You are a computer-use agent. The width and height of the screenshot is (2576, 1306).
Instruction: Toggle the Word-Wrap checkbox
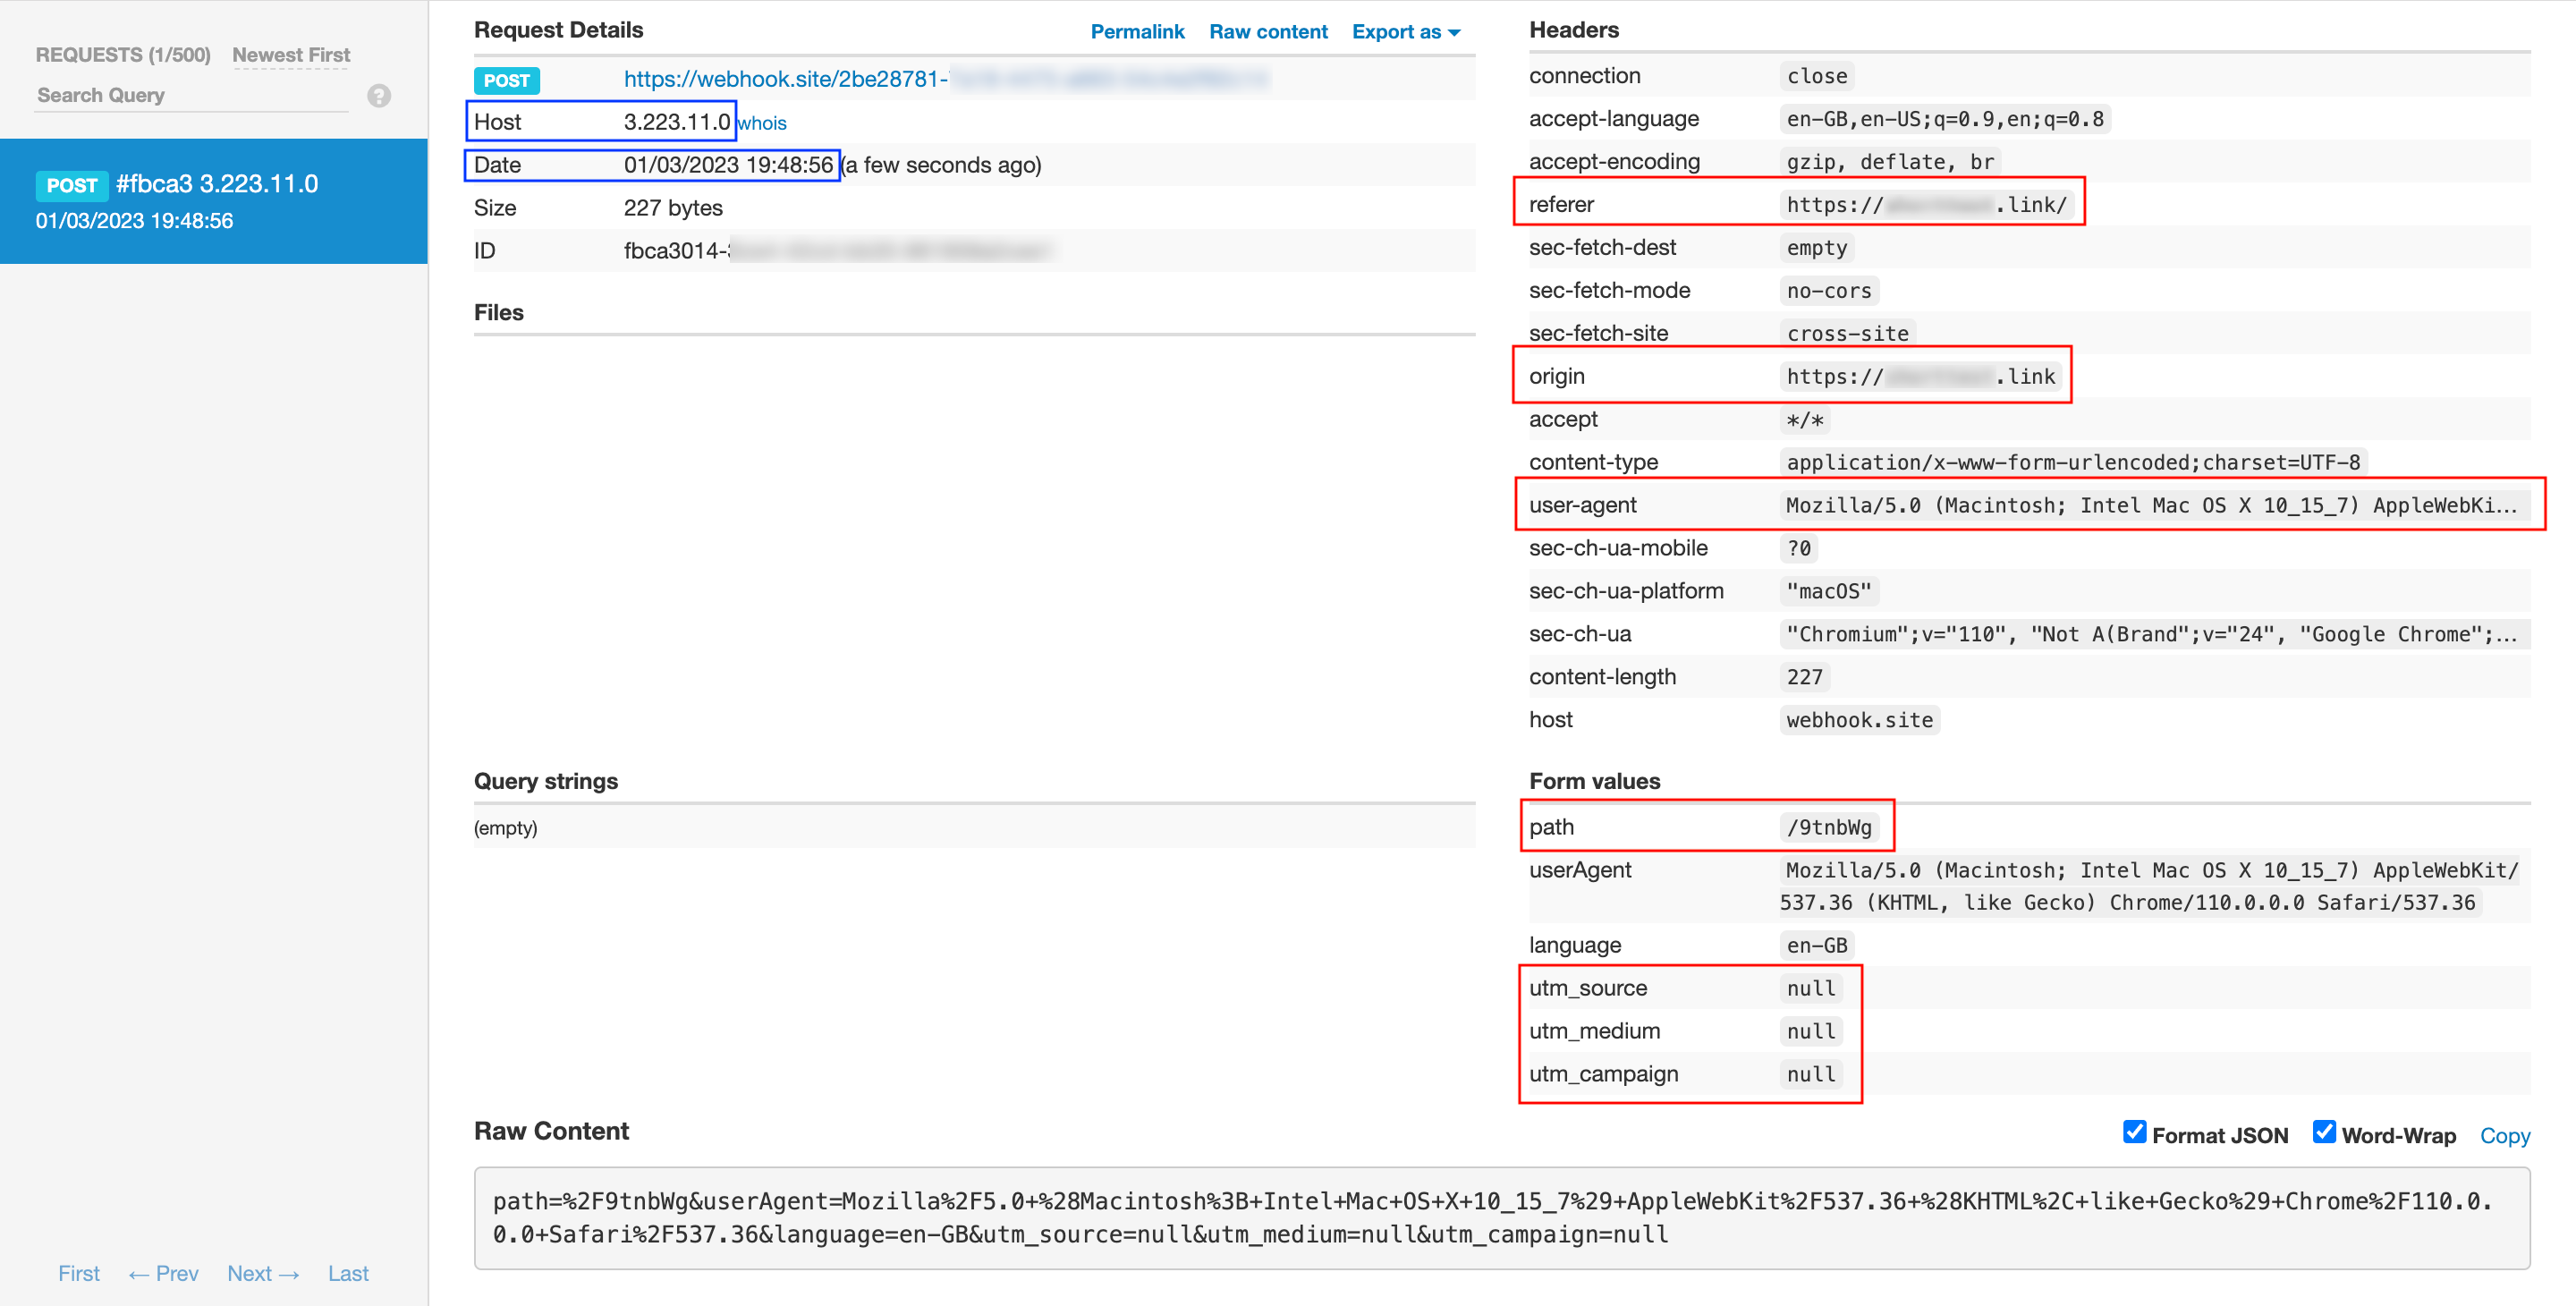click(2324, 1132)
